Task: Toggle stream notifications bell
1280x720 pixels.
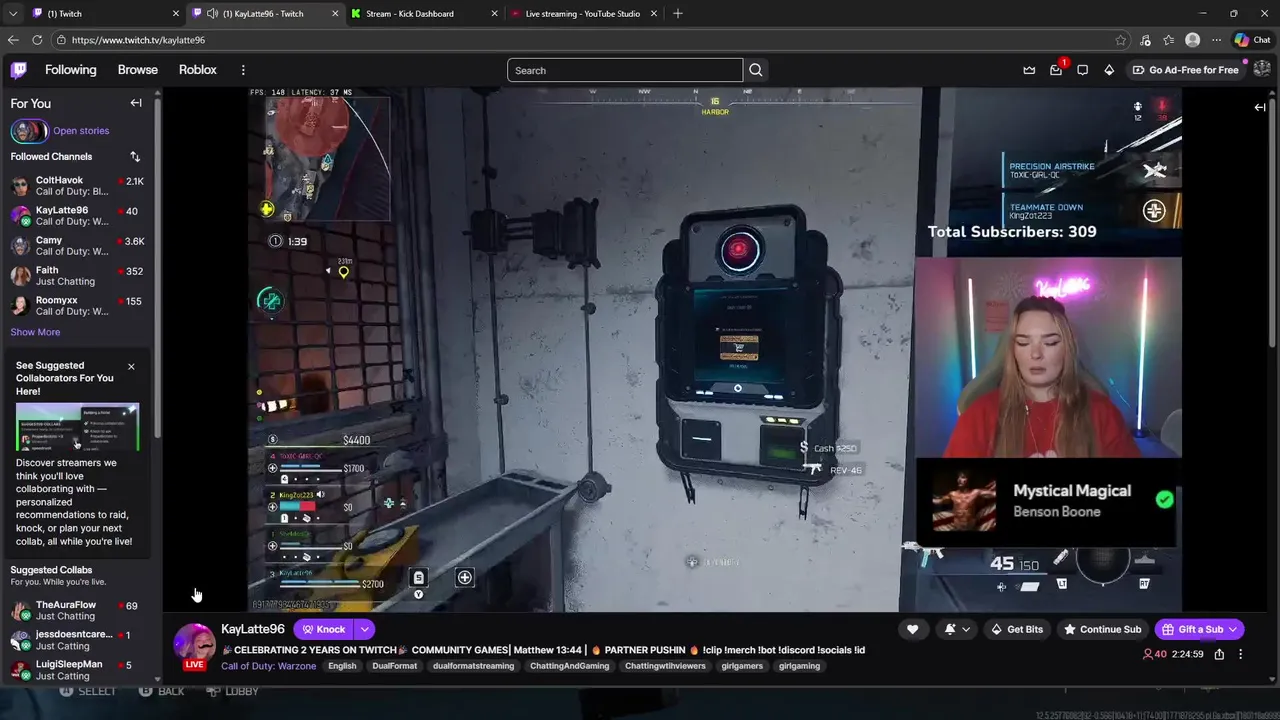Action: 950,629
